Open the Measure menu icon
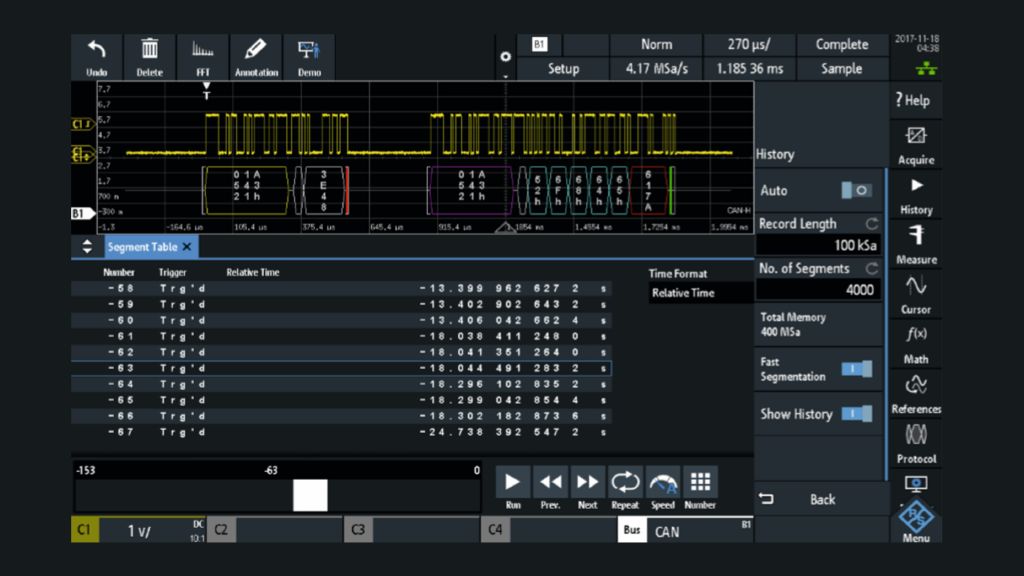Screen dimensions: 1024x576 pos(916,243)
